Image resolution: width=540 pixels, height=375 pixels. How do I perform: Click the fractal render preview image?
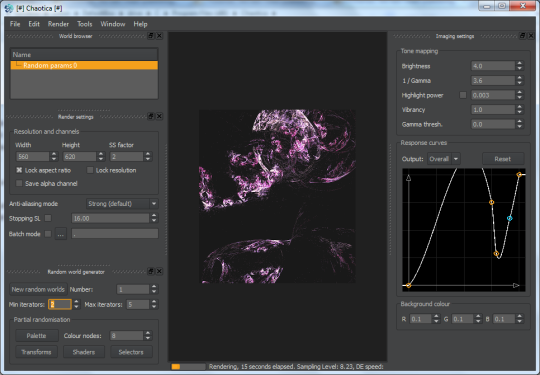(x=277, y=196)
